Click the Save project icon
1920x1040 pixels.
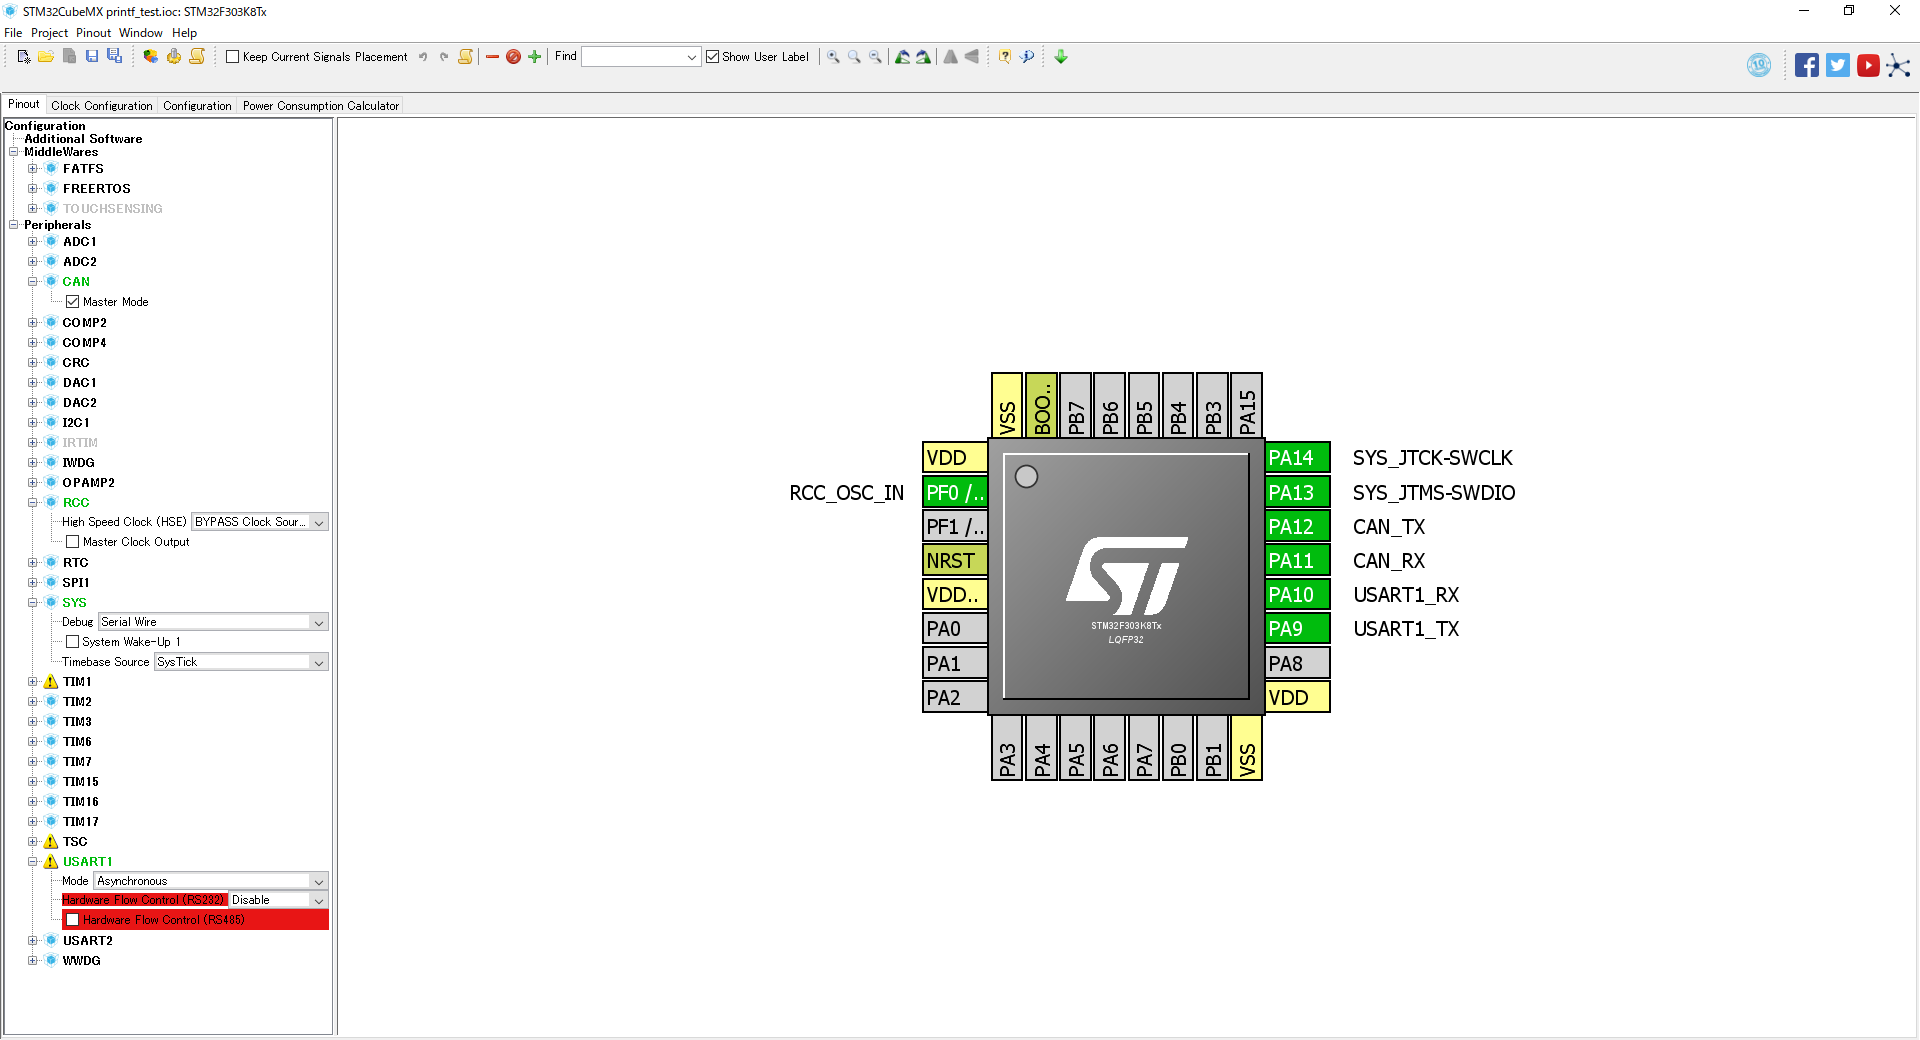[x=92, y=56]
